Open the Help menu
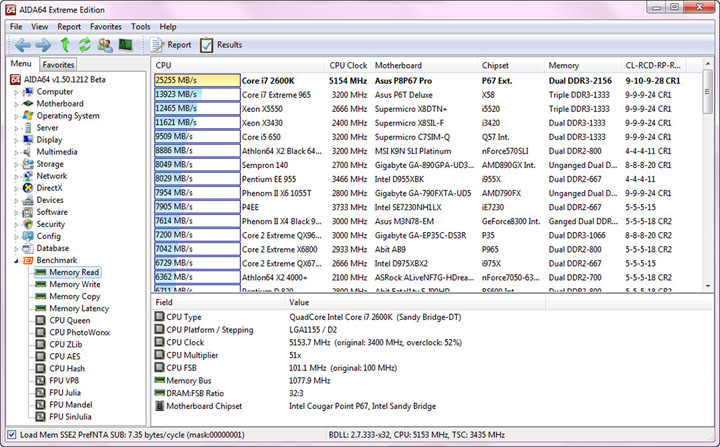This screenshot has height=447, width=720. [168, 27]
